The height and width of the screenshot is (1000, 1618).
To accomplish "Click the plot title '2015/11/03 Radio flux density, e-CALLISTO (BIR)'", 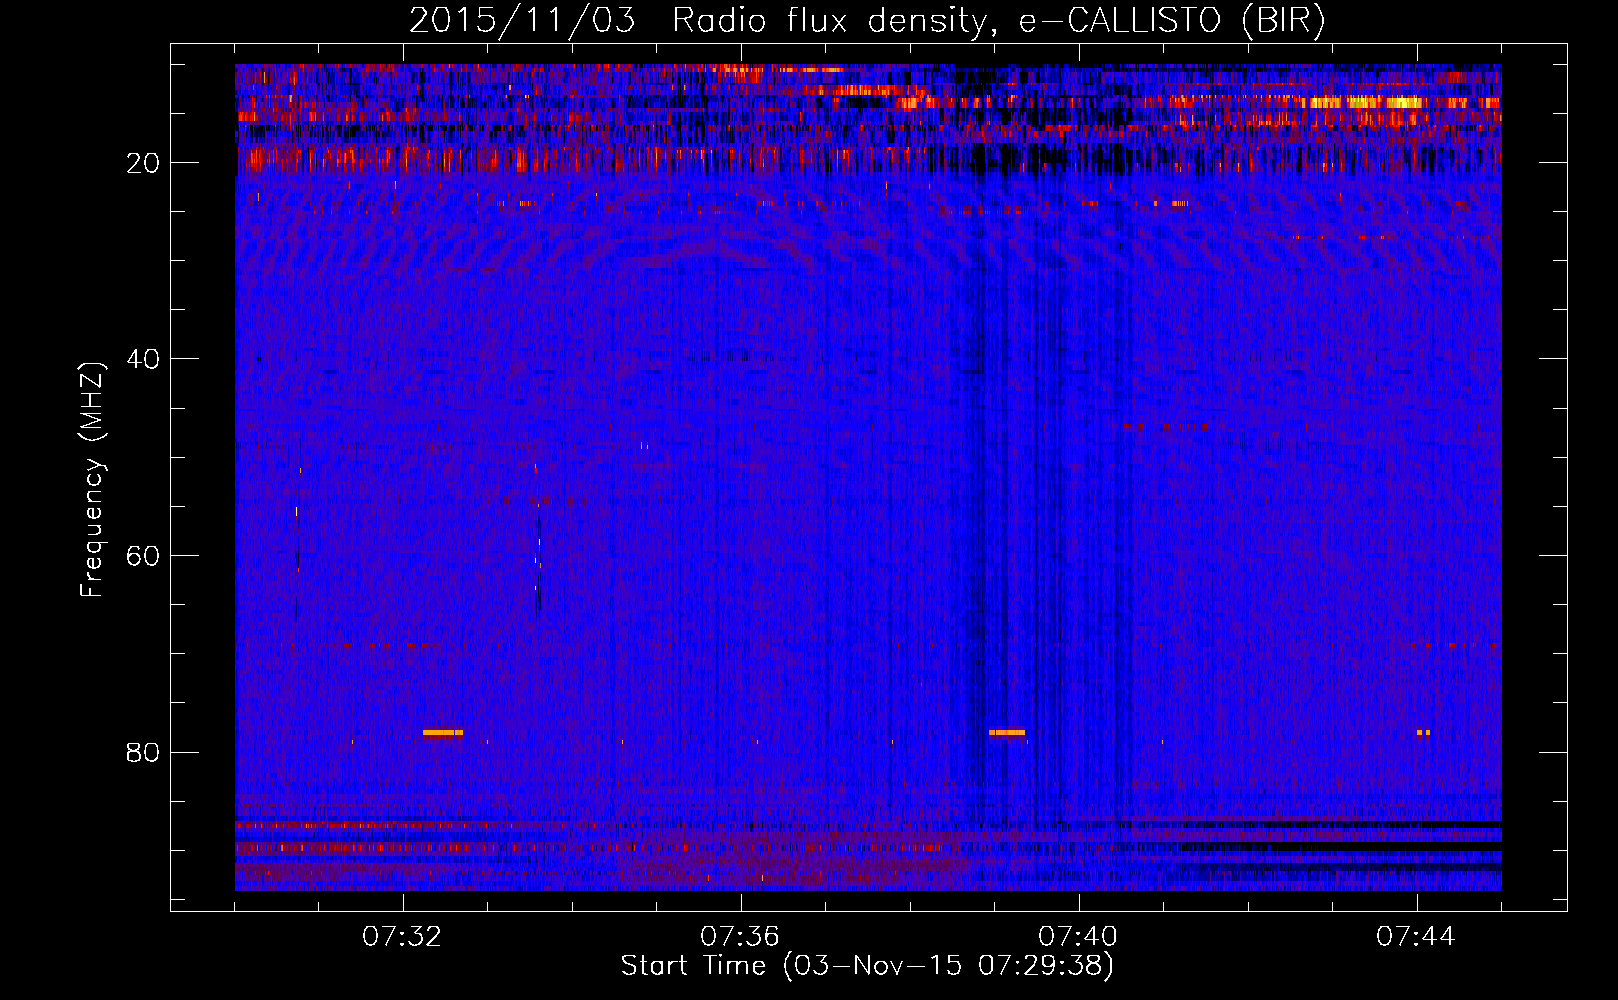I will pos(867,21).
